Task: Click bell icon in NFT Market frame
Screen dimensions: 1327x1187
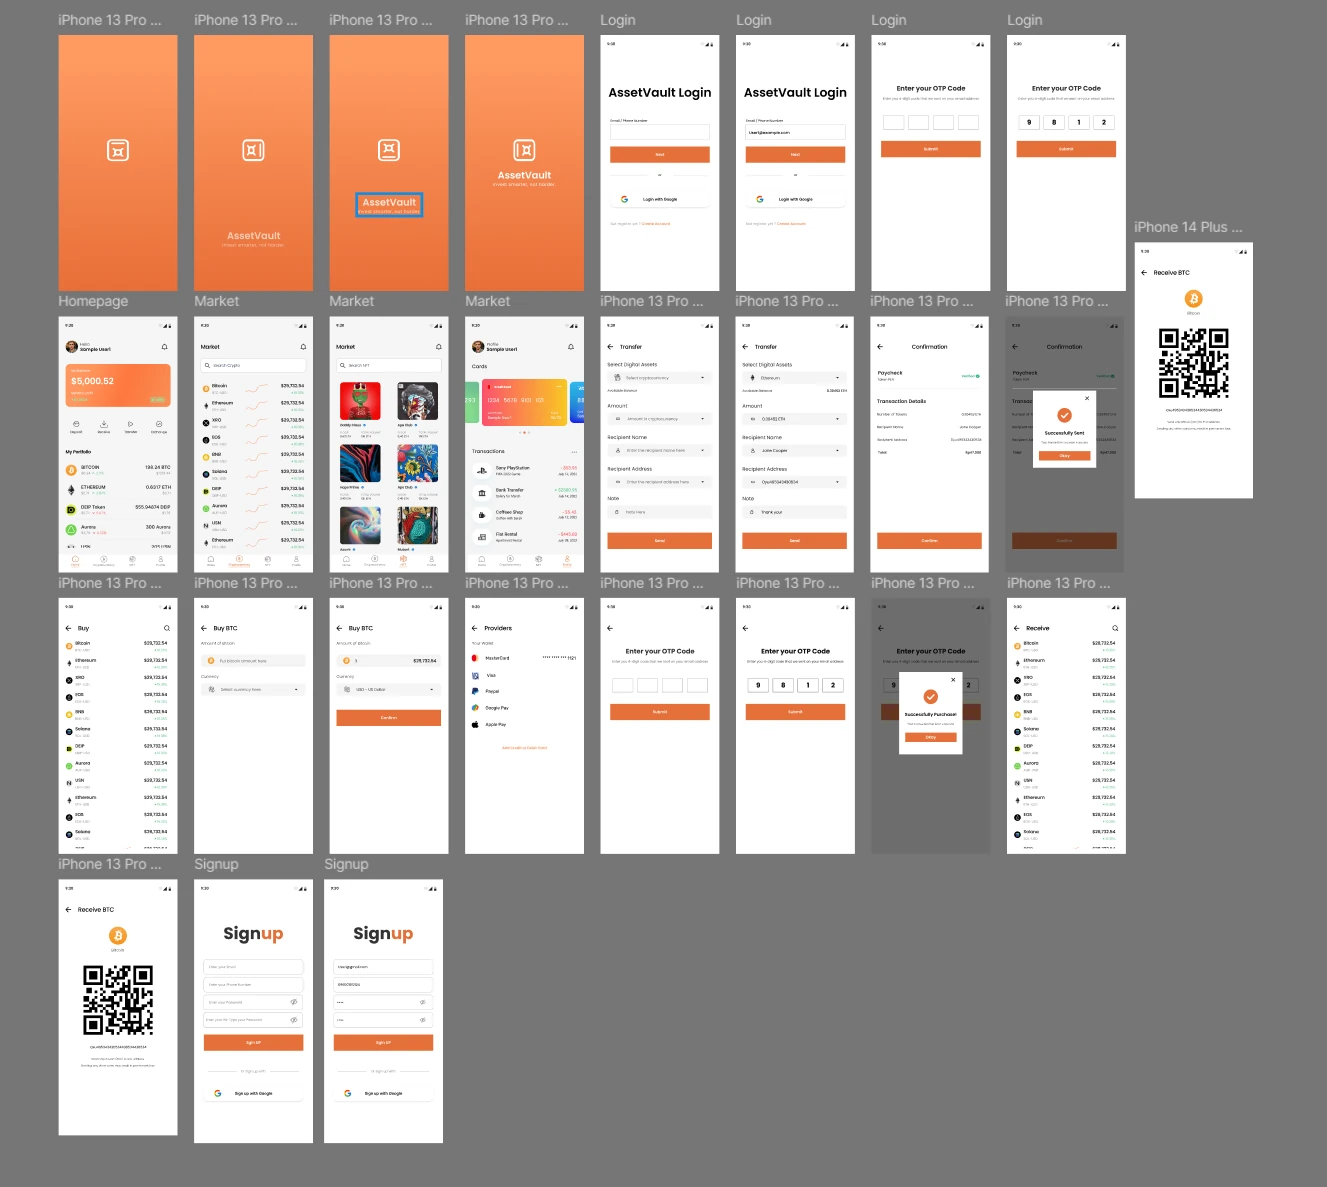Action: (x=438, y=347)
